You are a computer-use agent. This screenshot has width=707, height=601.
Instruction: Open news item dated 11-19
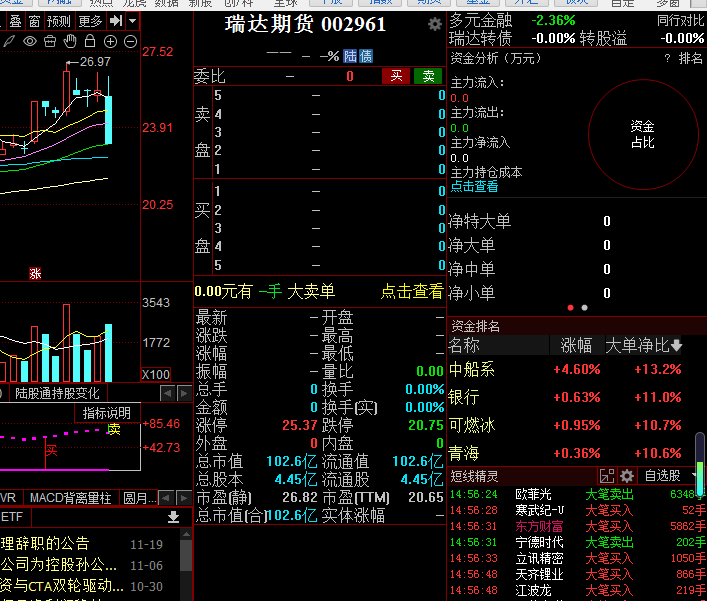click(81, 544)
